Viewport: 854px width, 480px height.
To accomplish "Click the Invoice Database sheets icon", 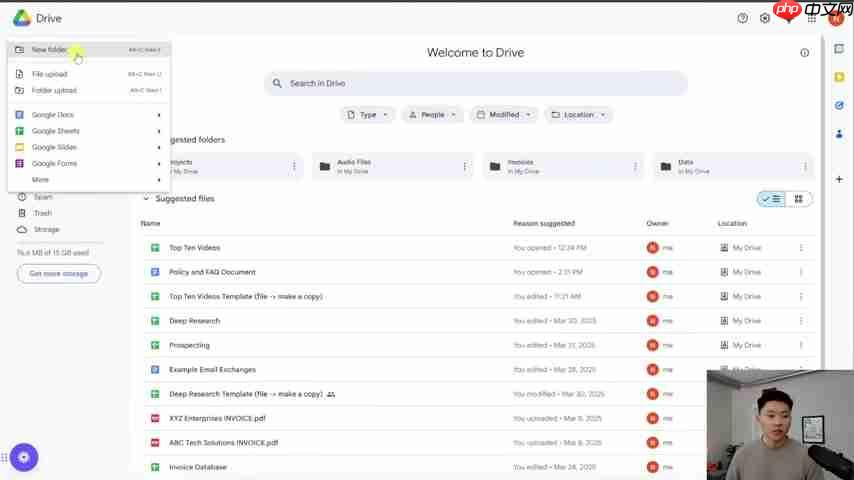I will [x=155, y=467].
